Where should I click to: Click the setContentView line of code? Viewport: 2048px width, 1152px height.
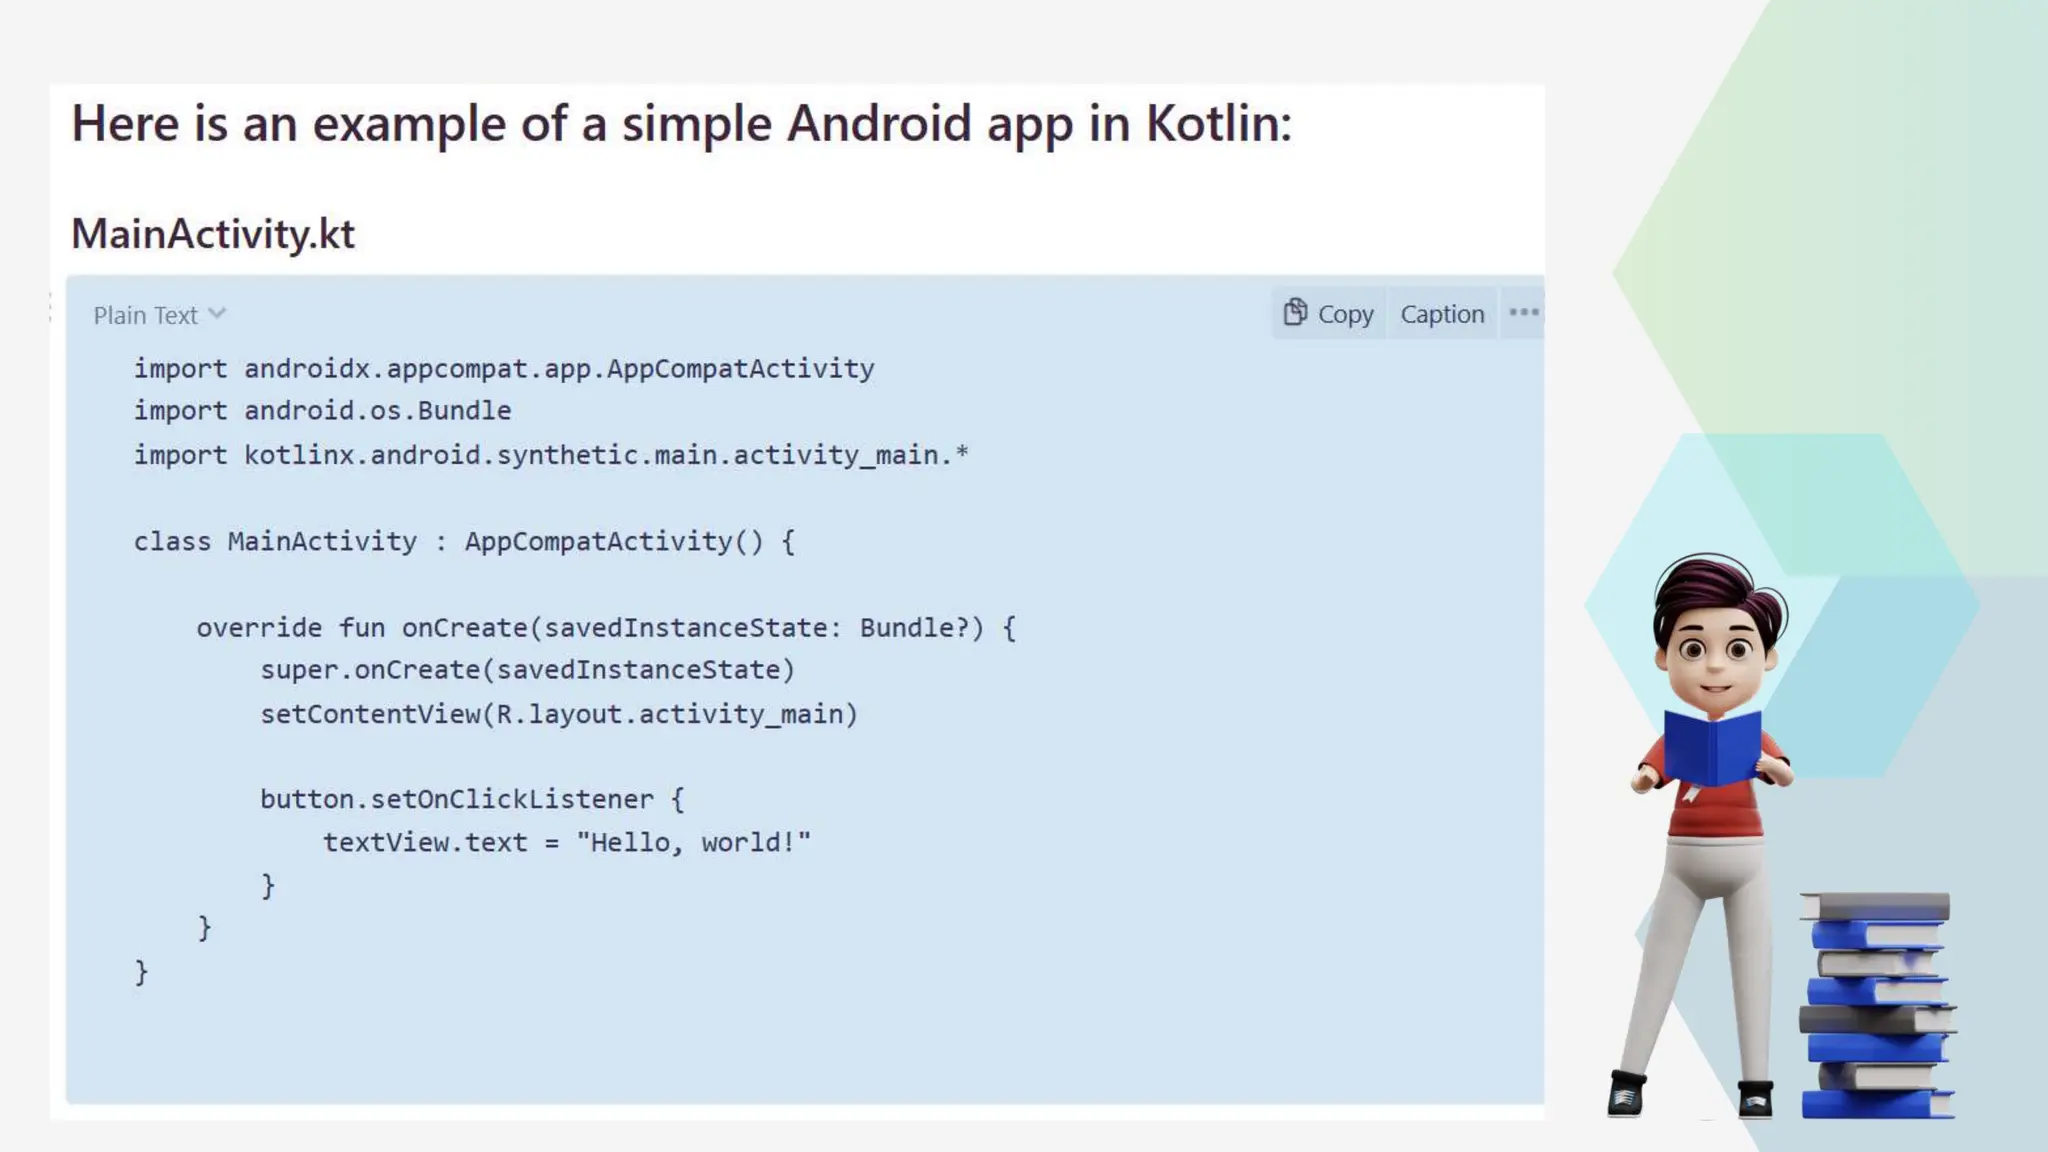click(x=558, y=714)
